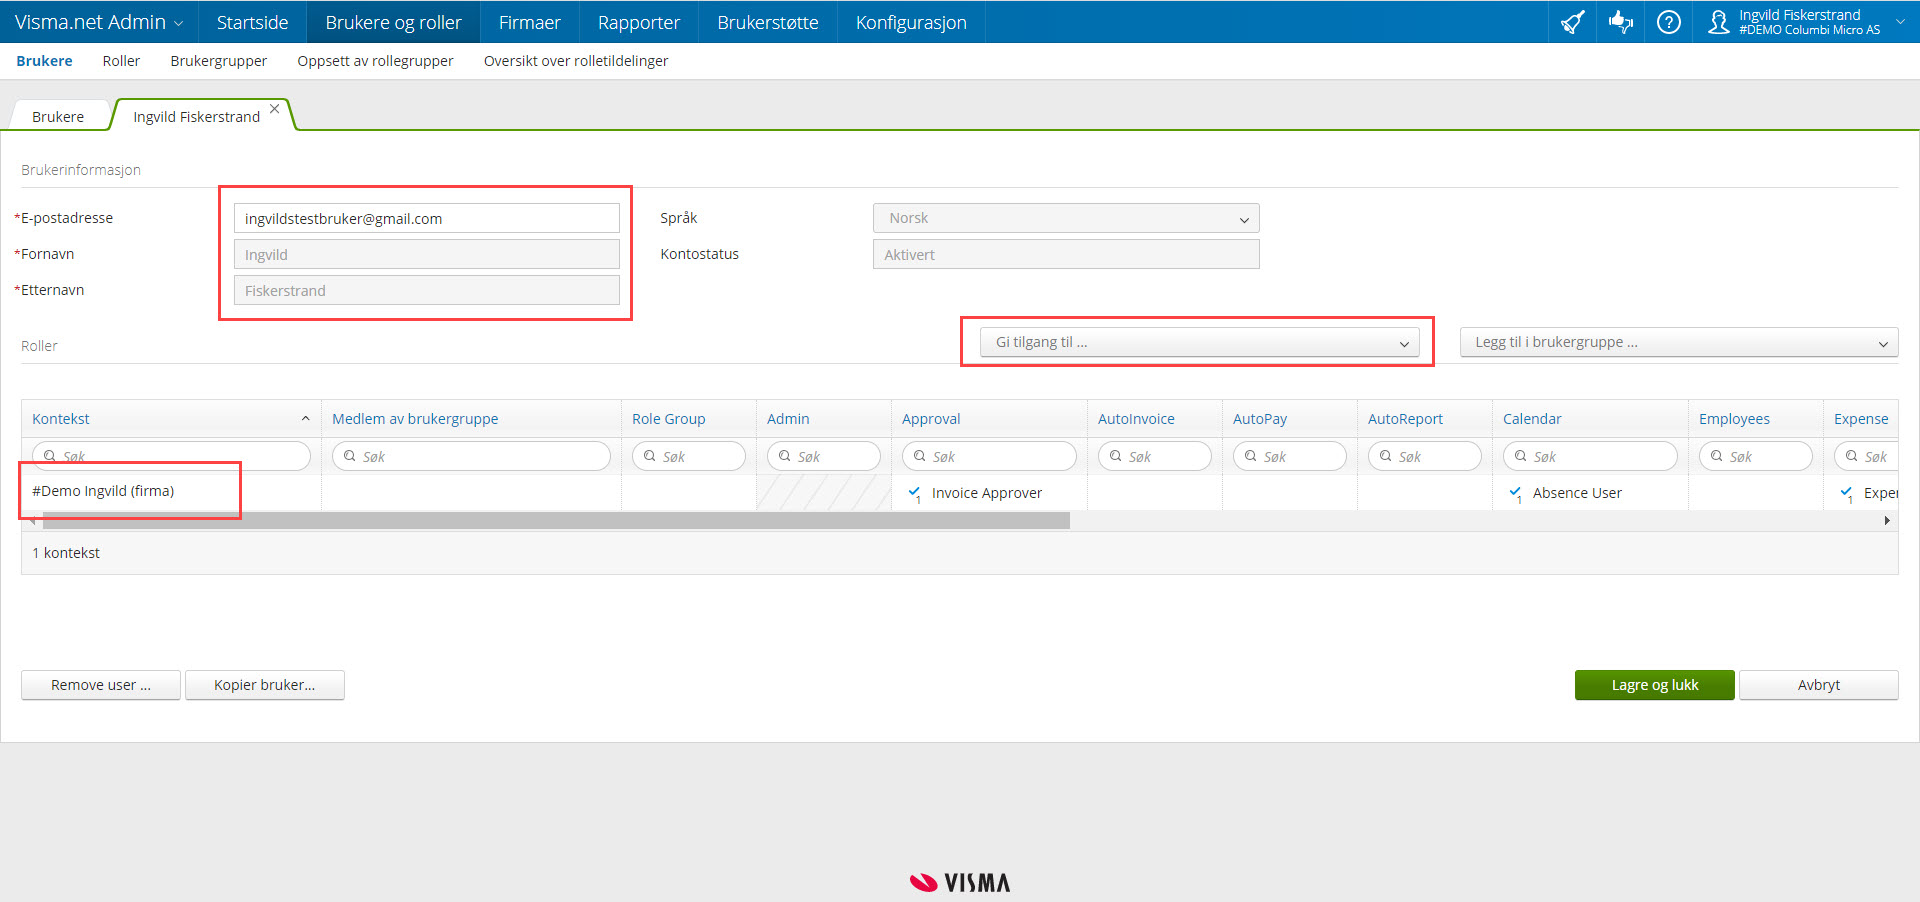
Task: Select the Brukergrupper submenu item
Action: click(218, 61)
